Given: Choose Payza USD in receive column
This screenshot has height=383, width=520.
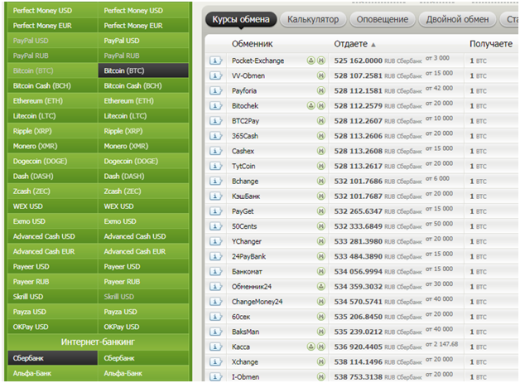Looking at the screenshot, I should coord(143,312).
